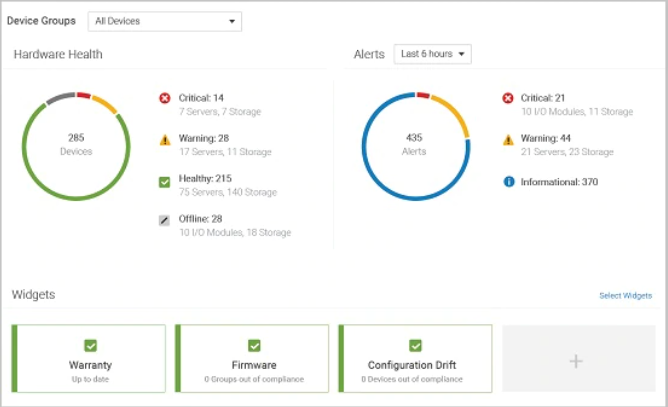Open the Warranty widget card
668x407 pixels.
point(89,358)
